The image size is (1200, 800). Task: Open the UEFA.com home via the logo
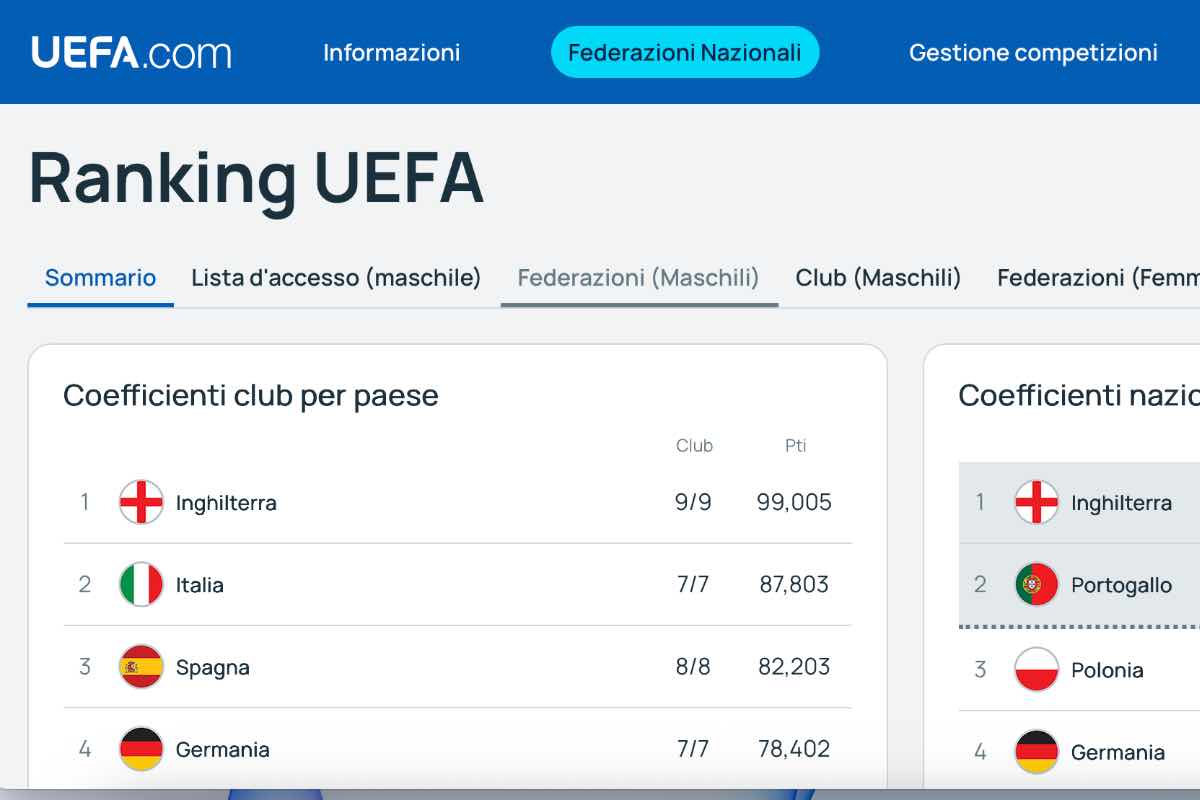click(130, 53)
